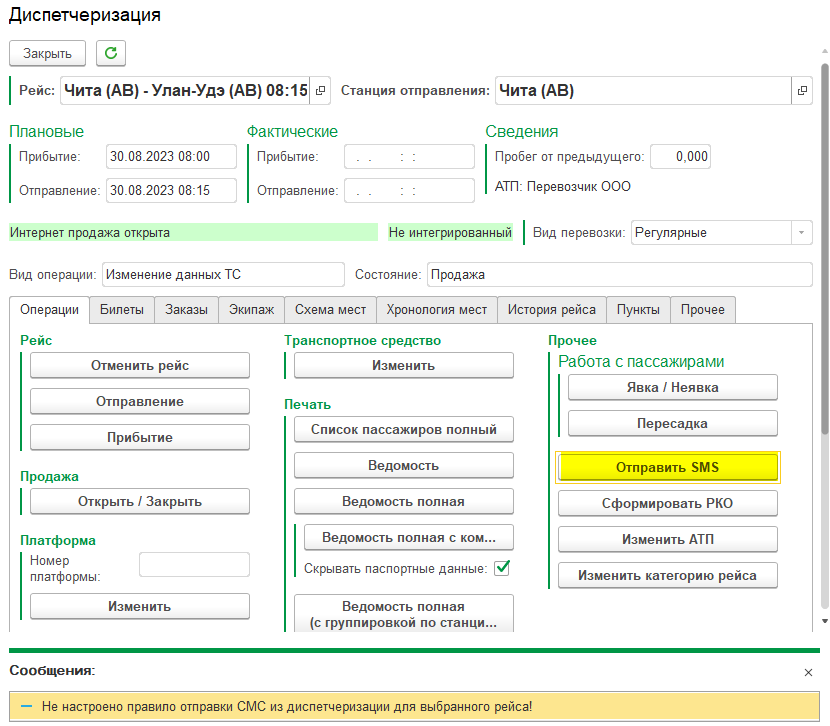Toggle Скрывать паспортные данные checkbox
Screen dimensions: 830x726
pos(503,568)
